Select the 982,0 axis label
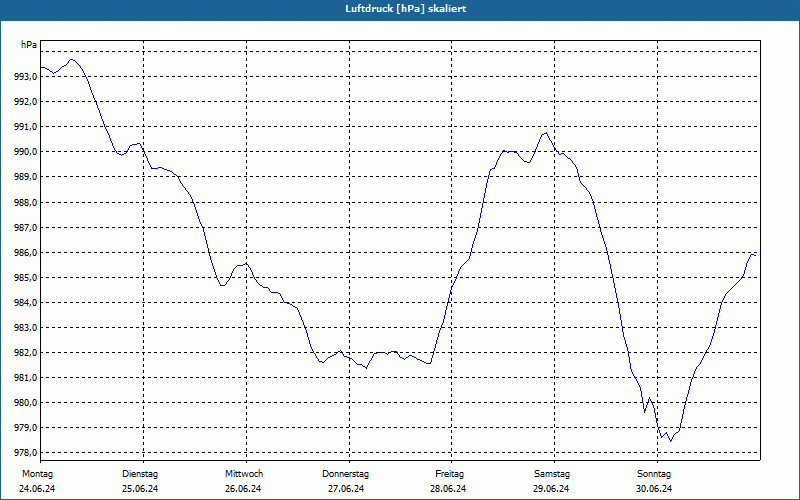Screen dimensions: 800x500 [x=26, y=353]
